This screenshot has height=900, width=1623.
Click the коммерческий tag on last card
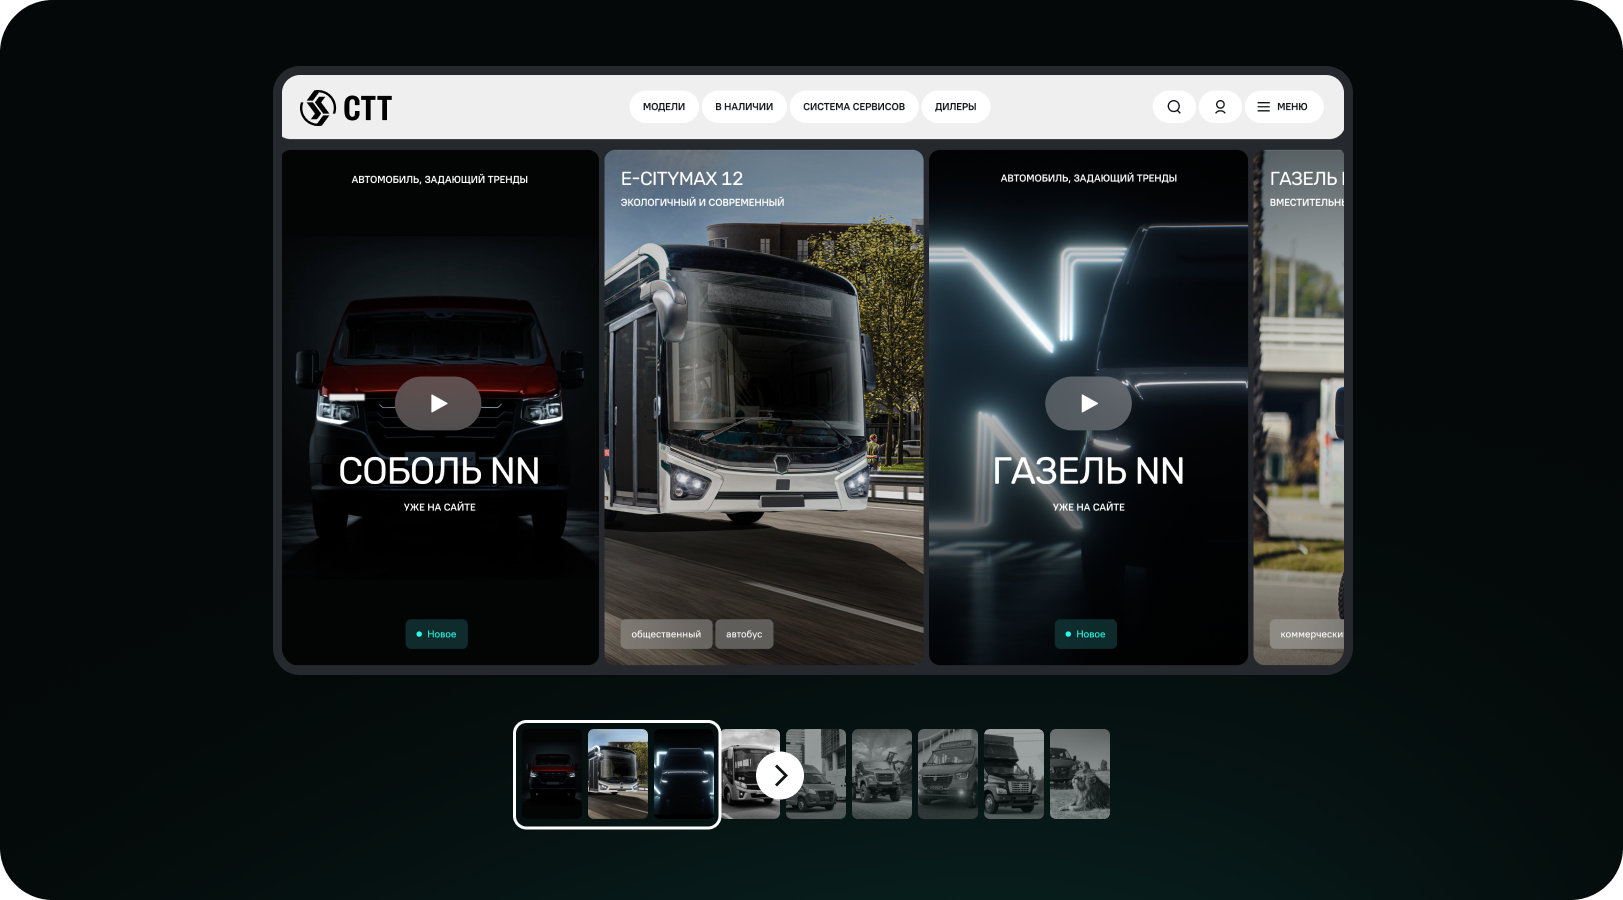(1310, 634)
